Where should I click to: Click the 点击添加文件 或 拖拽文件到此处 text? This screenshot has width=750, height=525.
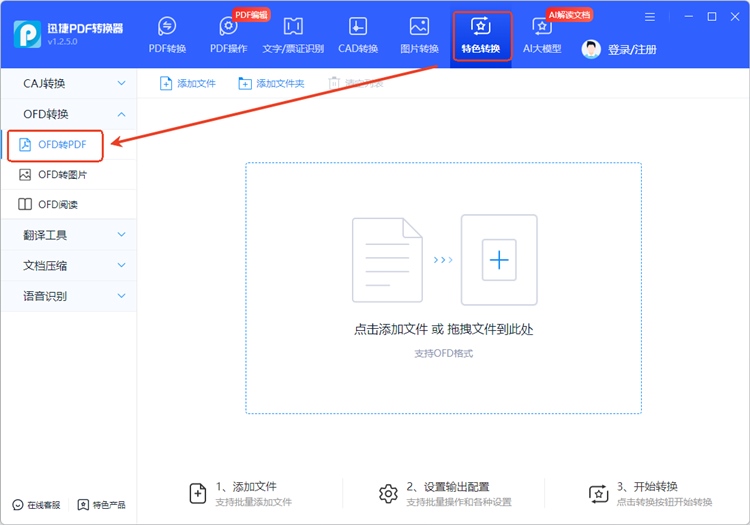pos(443,329)
